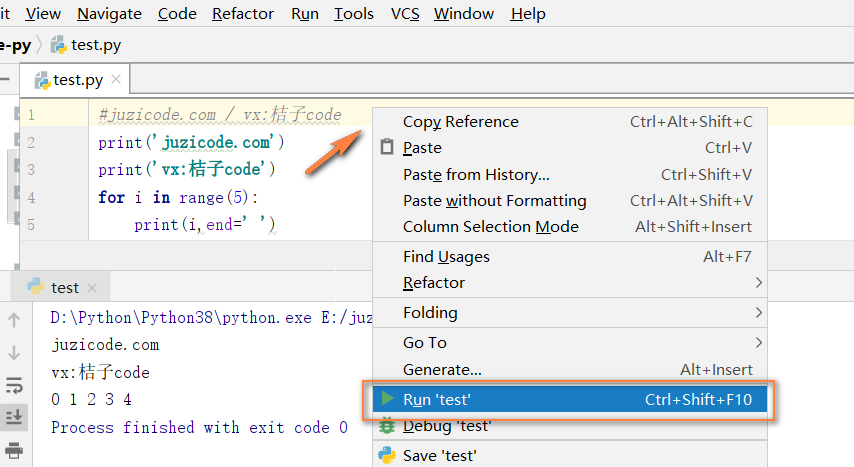Choose Paste from context menu
Image resolution: width=854 pixels, height=467 pixels.
coord(570,148)
